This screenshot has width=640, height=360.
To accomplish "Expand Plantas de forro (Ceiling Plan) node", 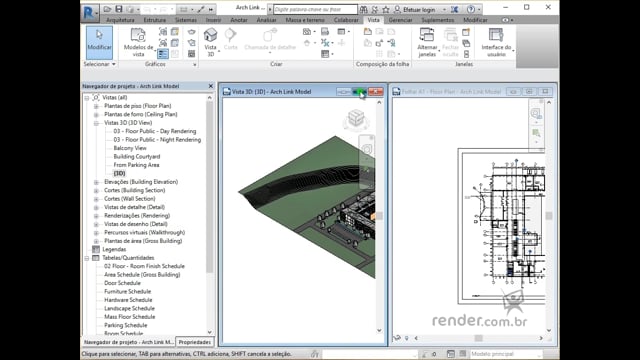I will 96,115.
